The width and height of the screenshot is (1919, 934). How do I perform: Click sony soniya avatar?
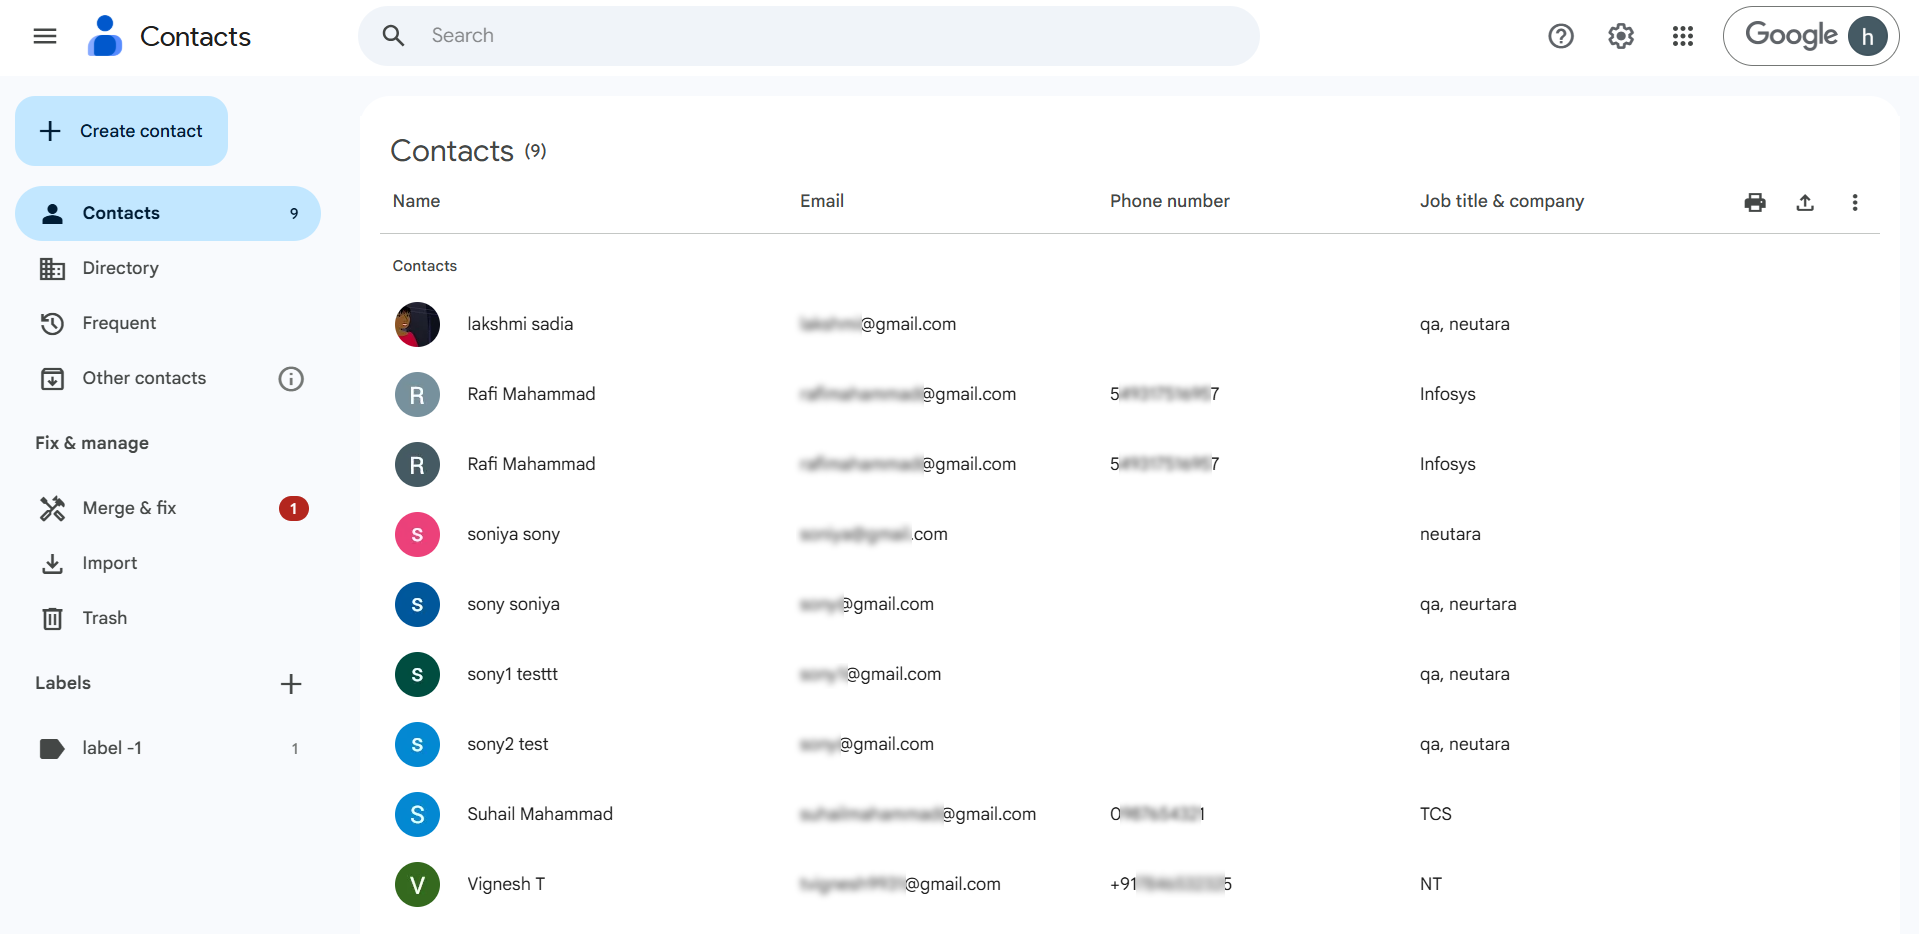pyautogui.click(x=417, y=604)
